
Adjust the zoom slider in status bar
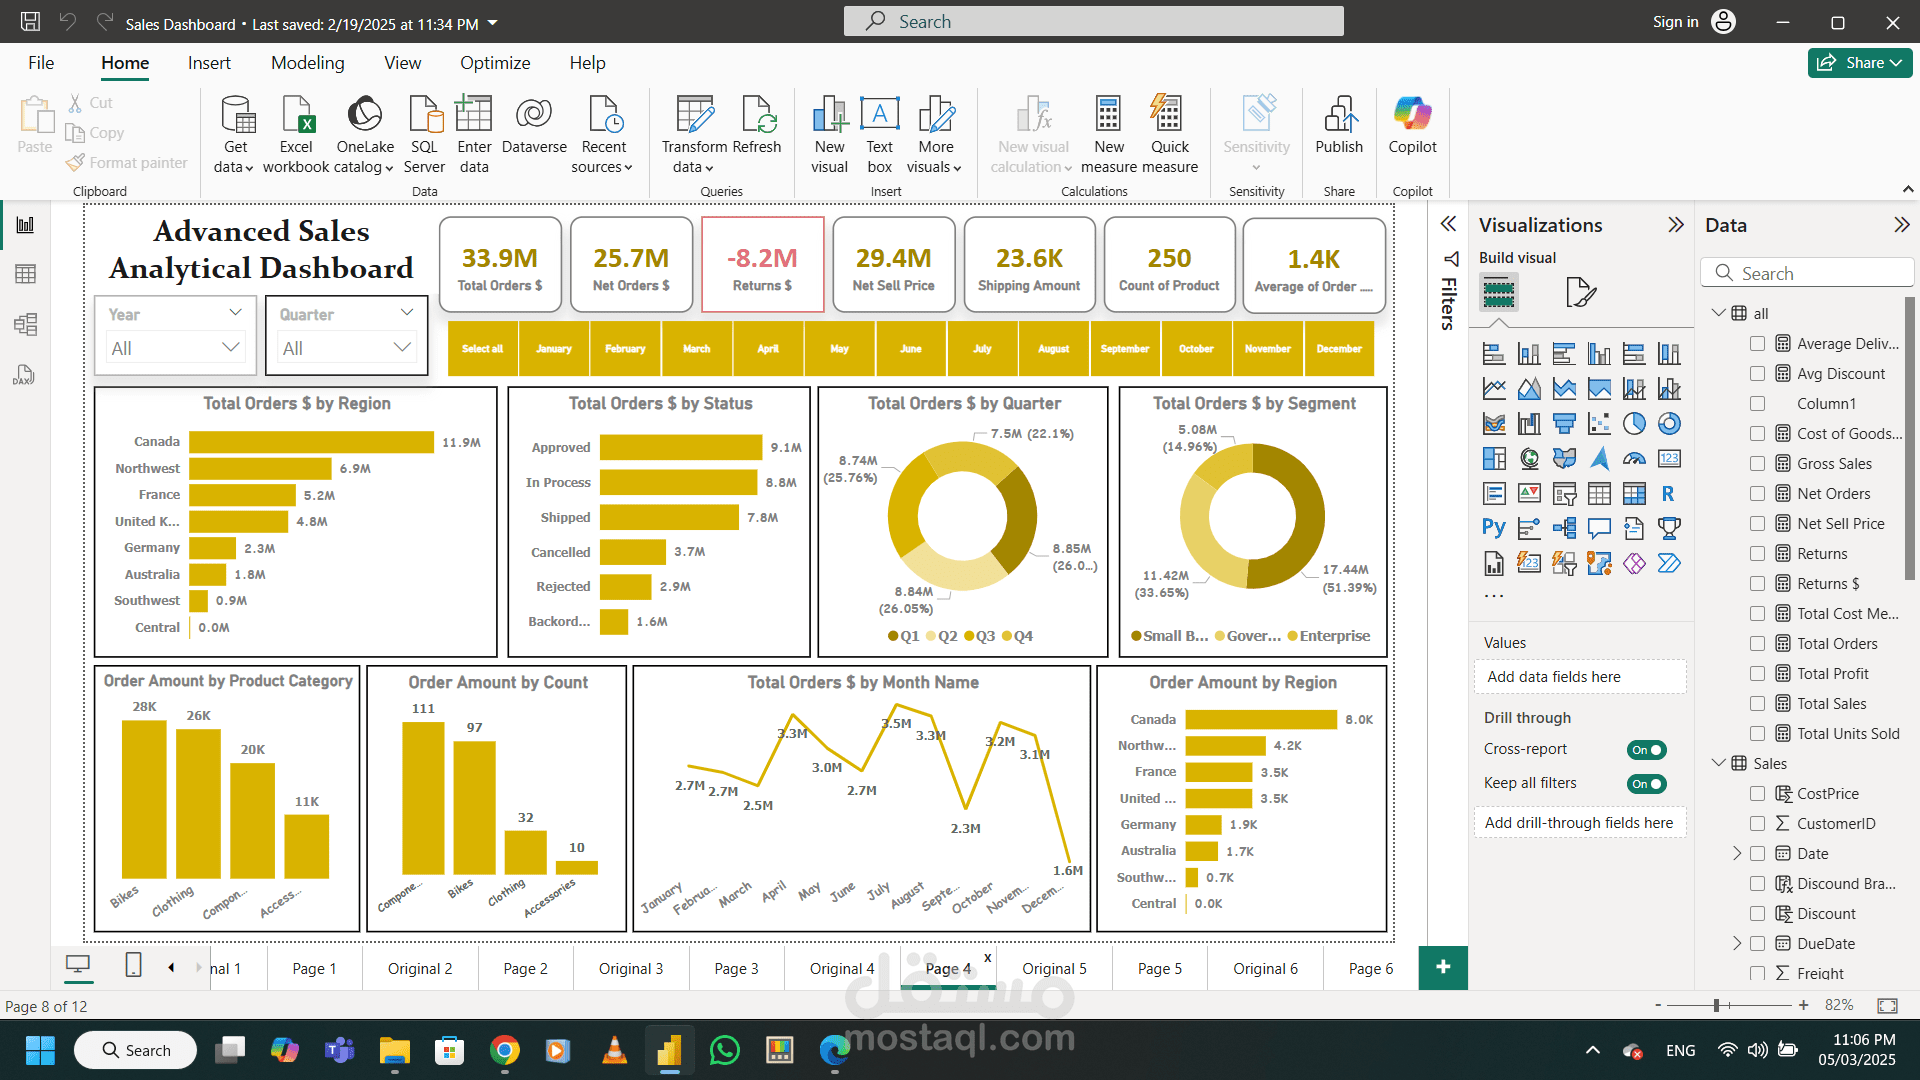(x=1716, y=1005)
